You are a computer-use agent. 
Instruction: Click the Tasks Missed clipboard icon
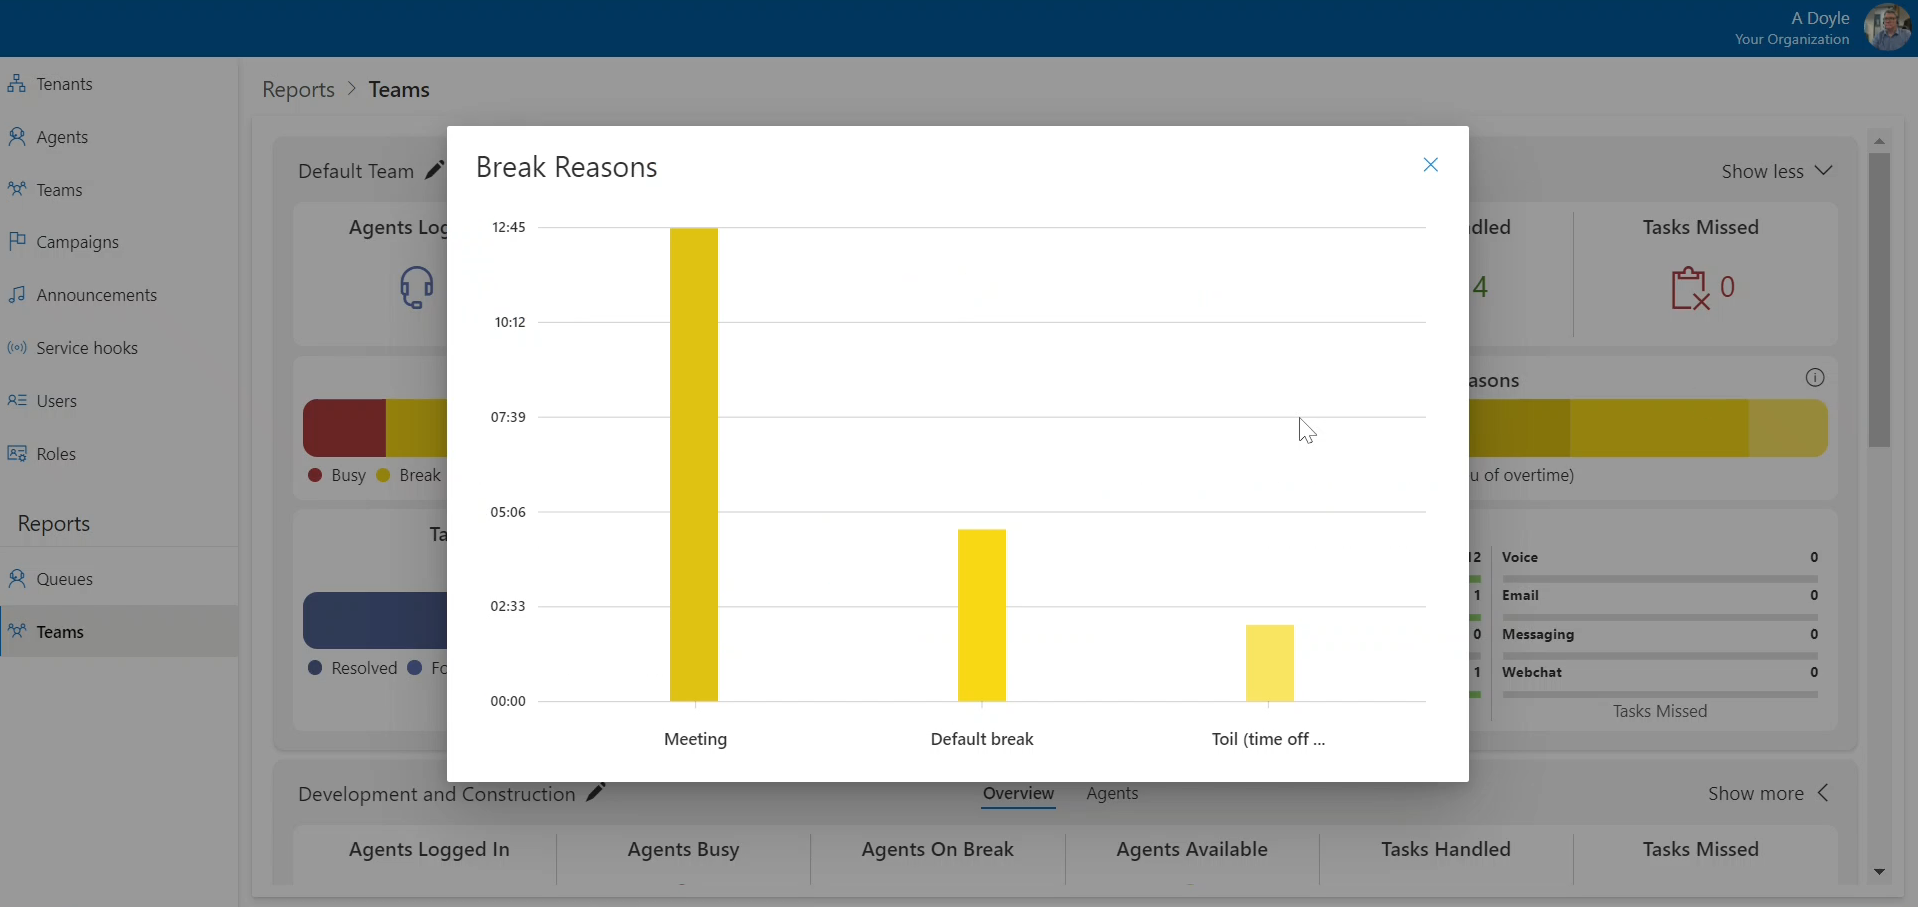(1690, 288)
